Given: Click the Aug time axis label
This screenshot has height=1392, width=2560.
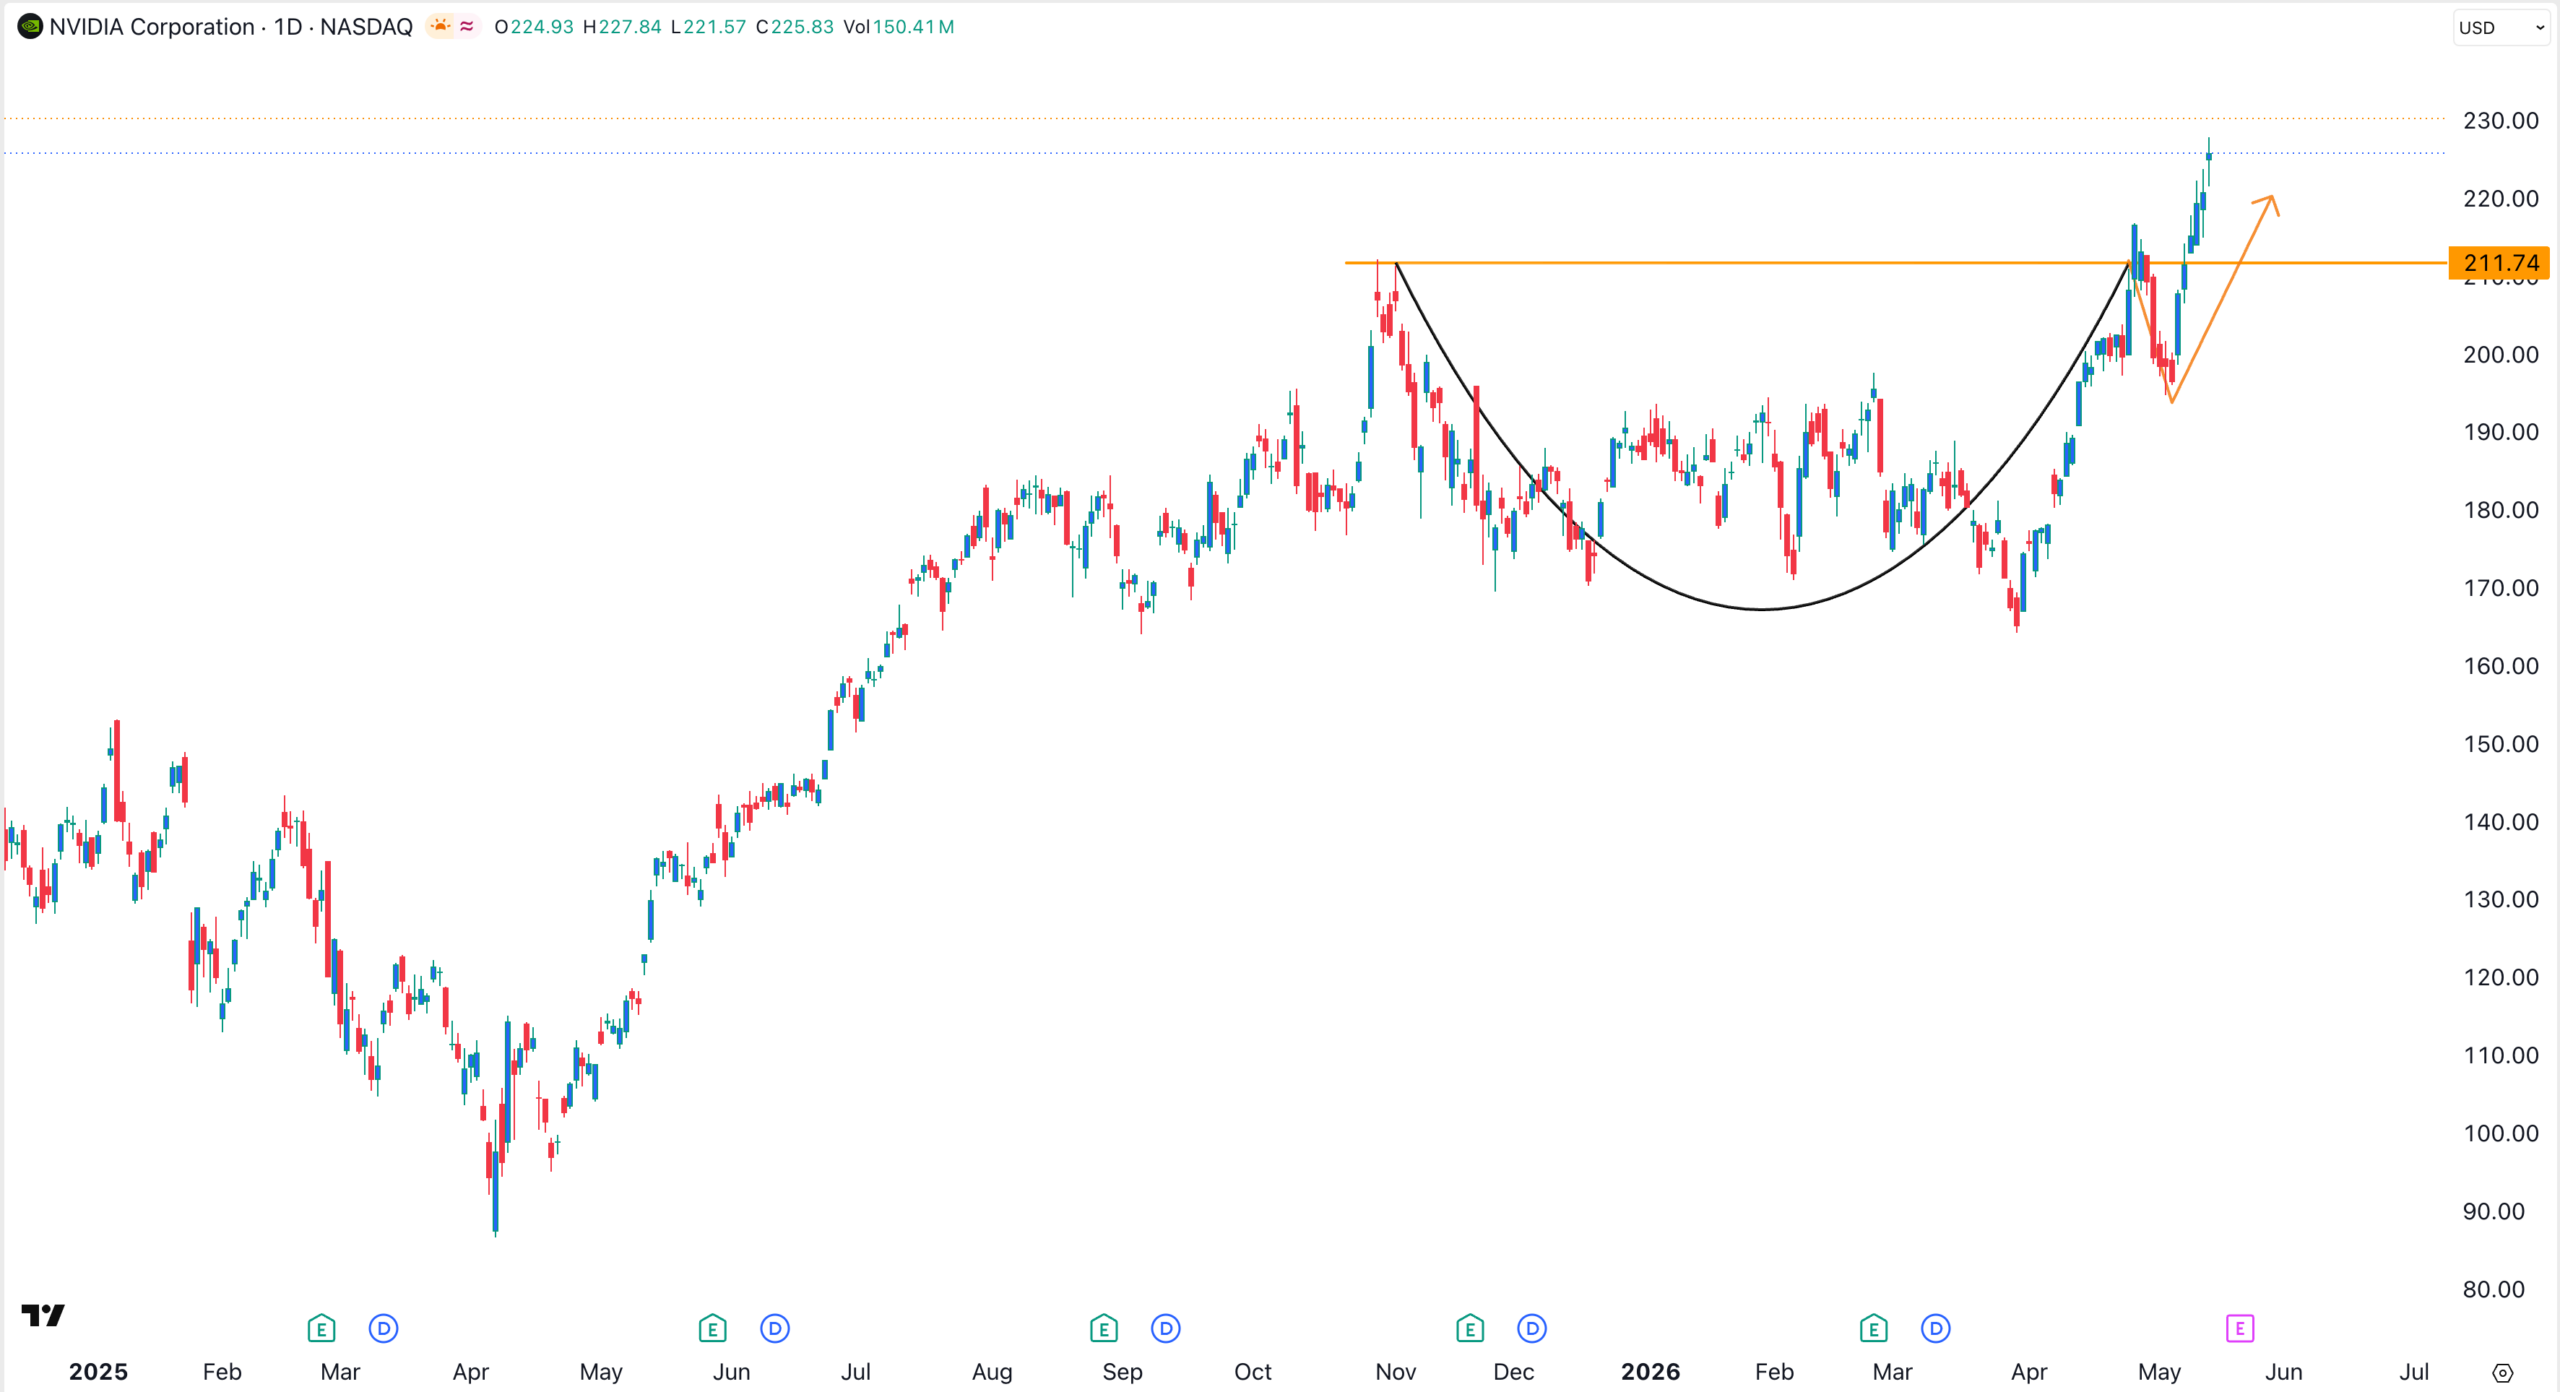Looking at the screenshot, I should pyautogui.click(x=992, y=1372).
